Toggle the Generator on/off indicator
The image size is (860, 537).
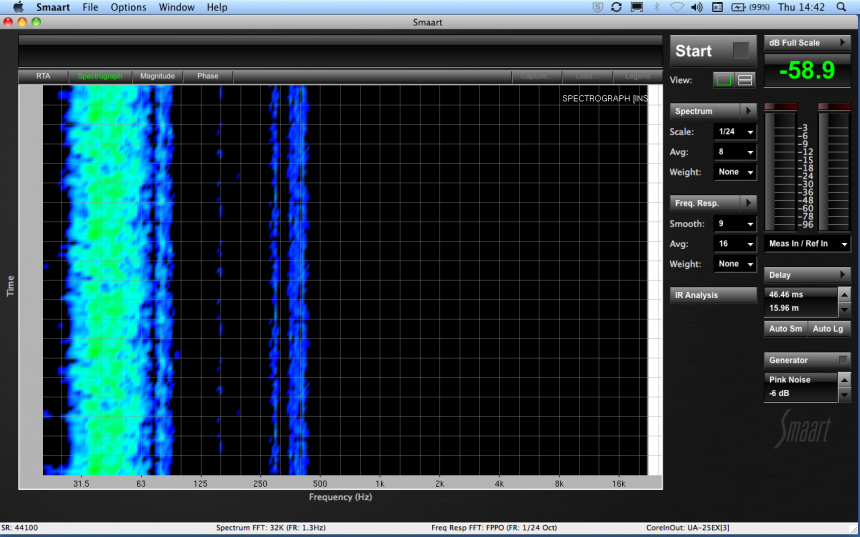(x=843, y=360)
